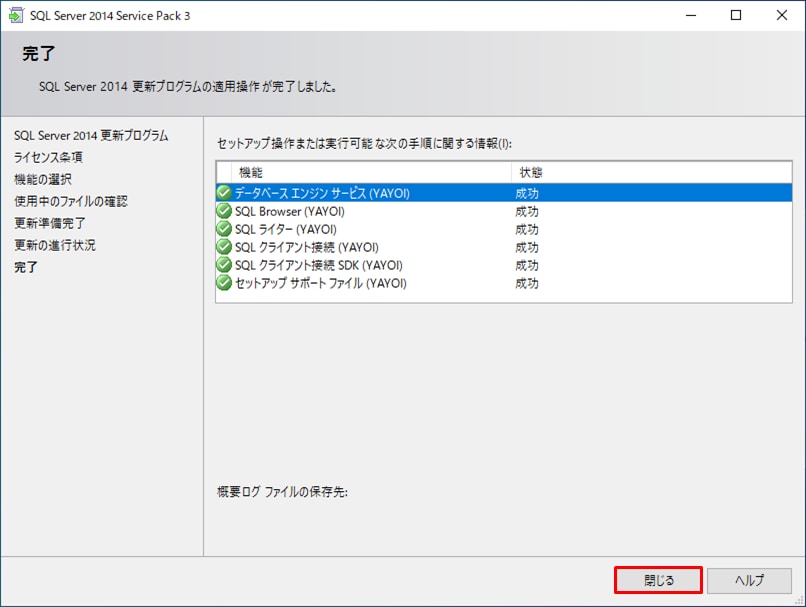This screenshot has height=607, width=806.
Task: Click the green check icon for SQL Browser (YAYOI)
Action: coord(224,211)
